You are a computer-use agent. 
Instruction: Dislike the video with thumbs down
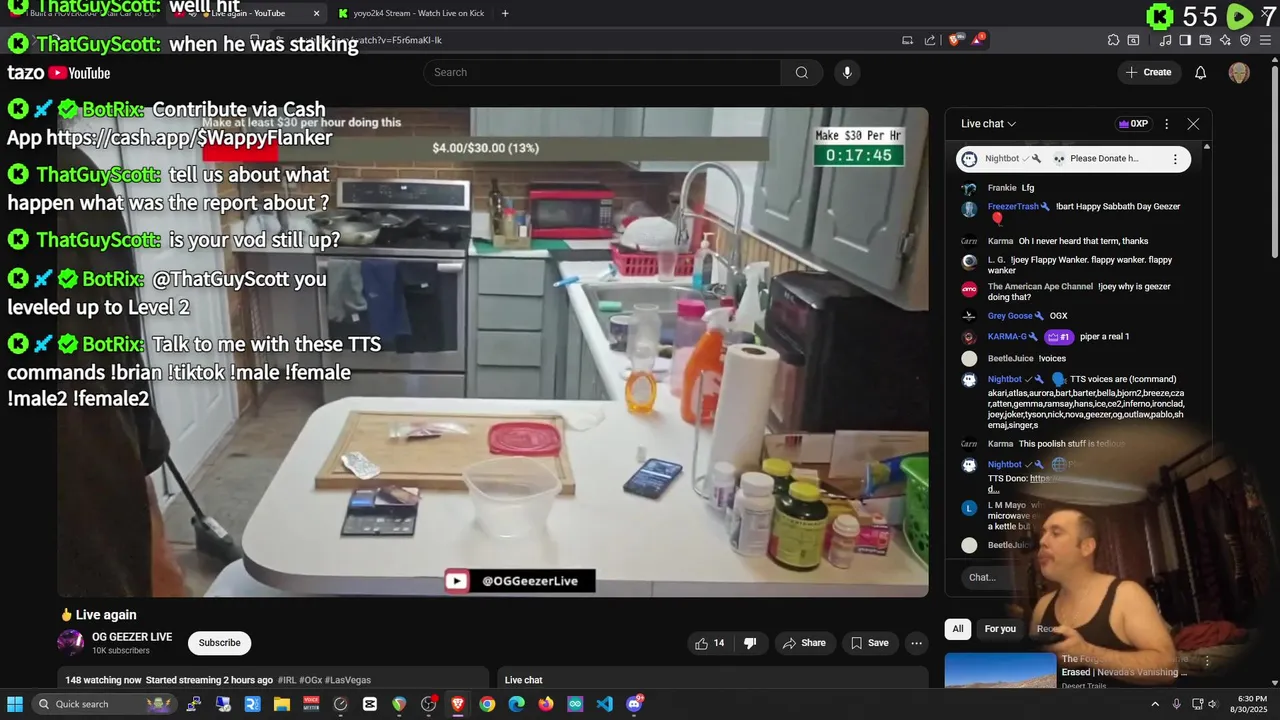pyautogui.click(x=750, y=643)
